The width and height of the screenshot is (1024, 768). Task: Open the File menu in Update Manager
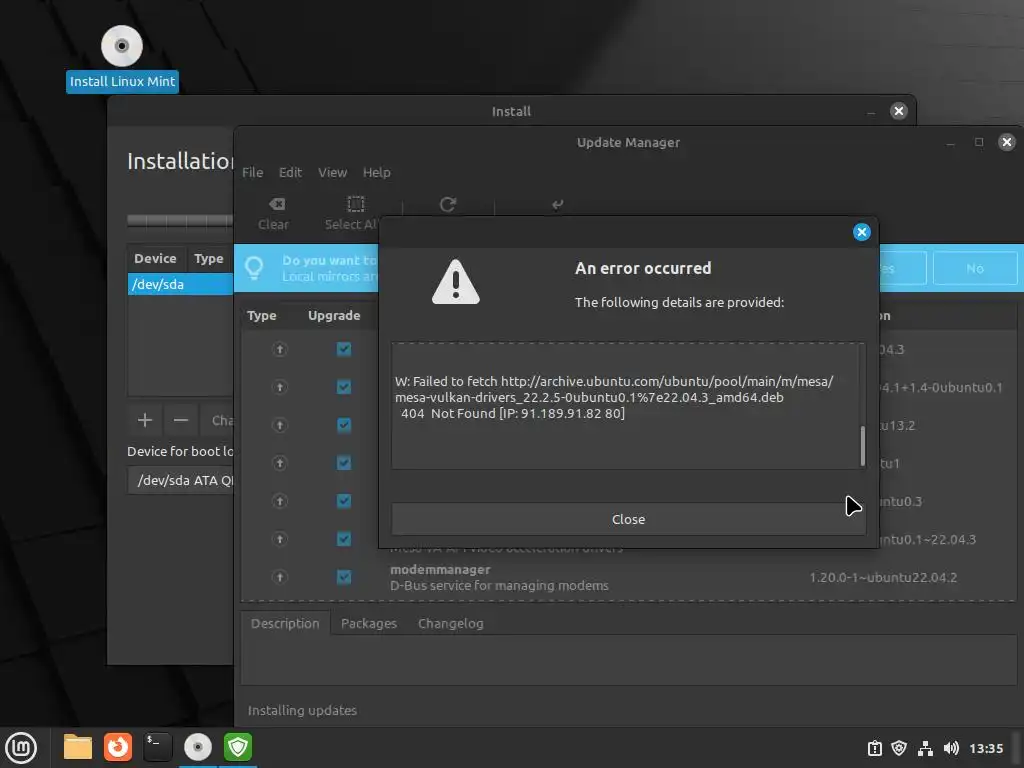(x=253, y=172)
